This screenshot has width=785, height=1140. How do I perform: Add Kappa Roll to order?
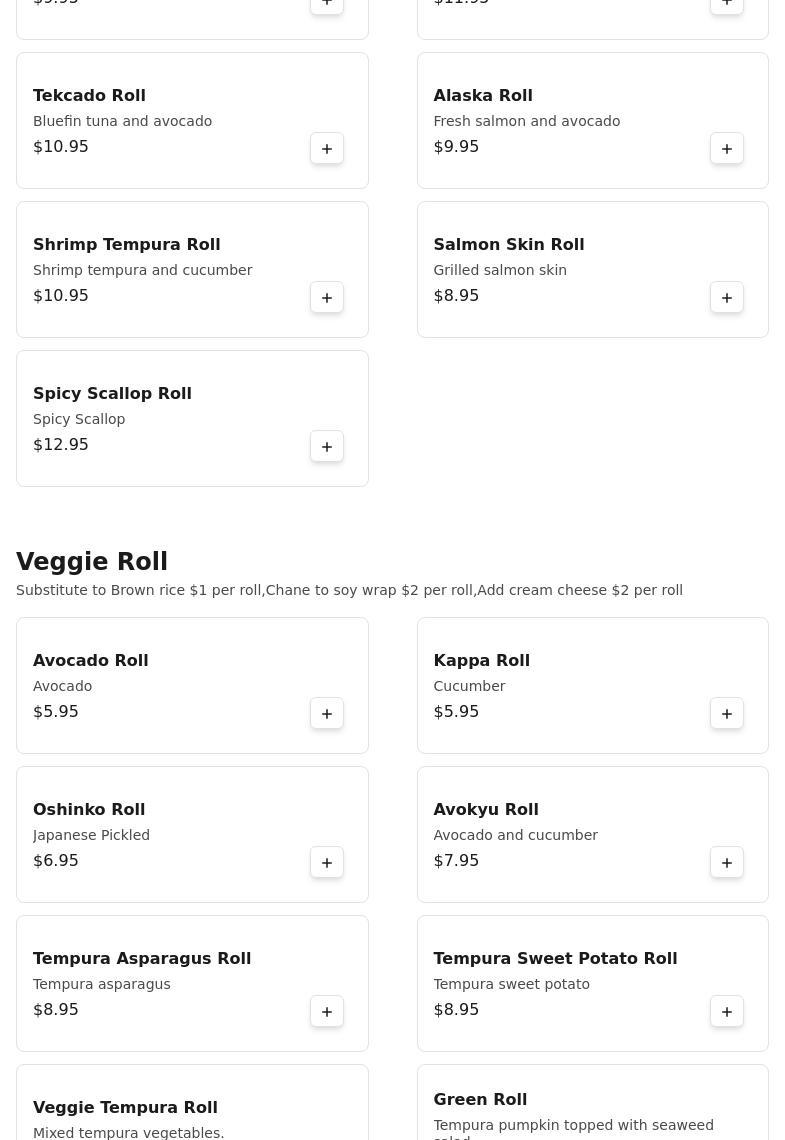click(x=727, y=714)
